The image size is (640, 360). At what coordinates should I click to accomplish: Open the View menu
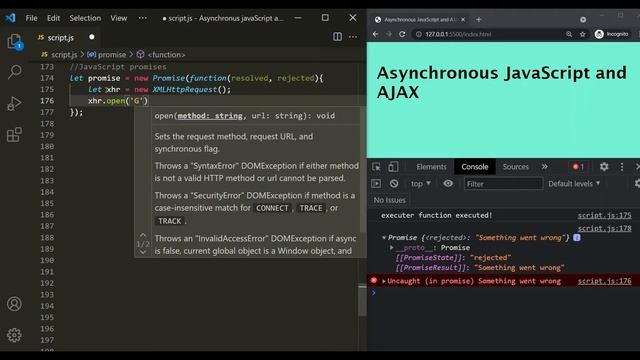click(118, 18)
